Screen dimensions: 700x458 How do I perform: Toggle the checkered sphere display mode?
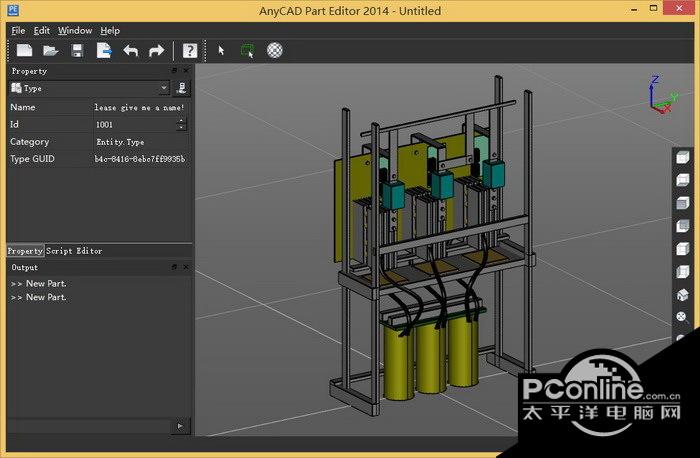[x=275, y=50]
